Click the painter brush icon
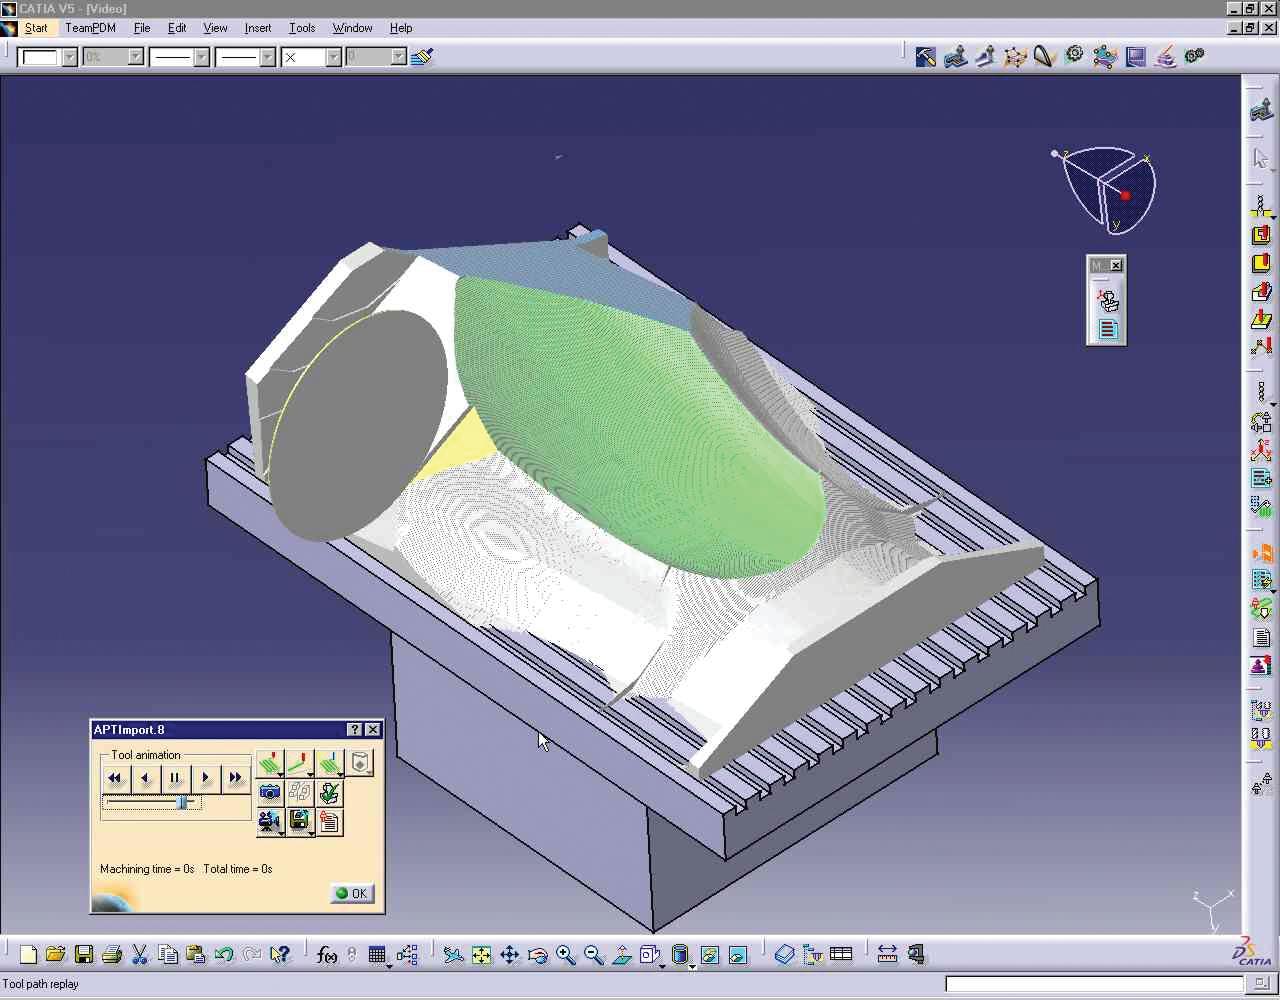Image resolution: width=1280 pixels, height=1000 pixels. click(422, 57)
